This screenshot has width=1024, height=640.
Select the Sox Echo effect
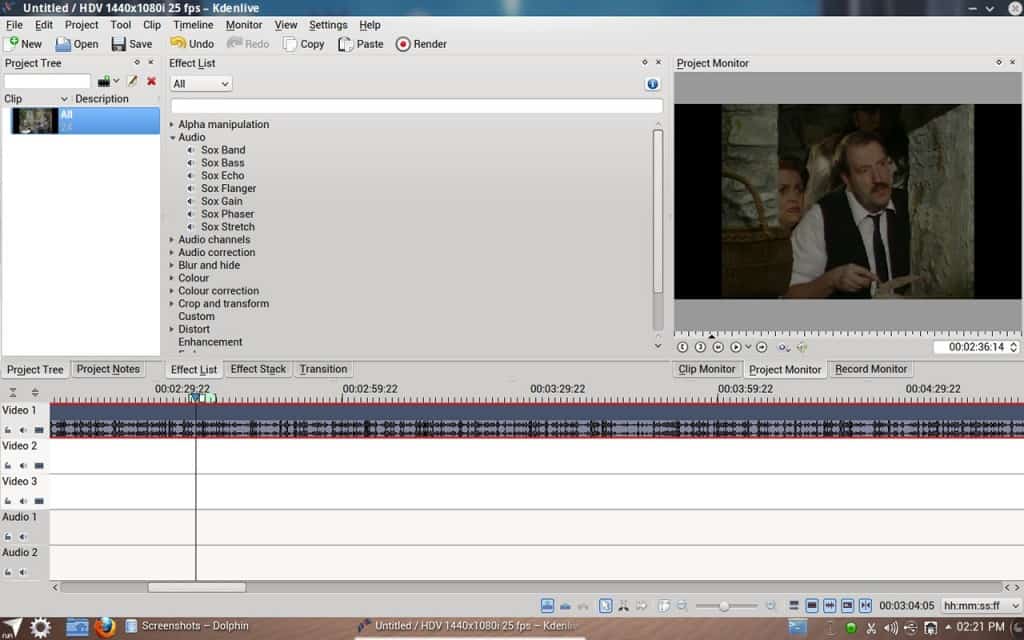pyautogui.click(x=222, y=176)
